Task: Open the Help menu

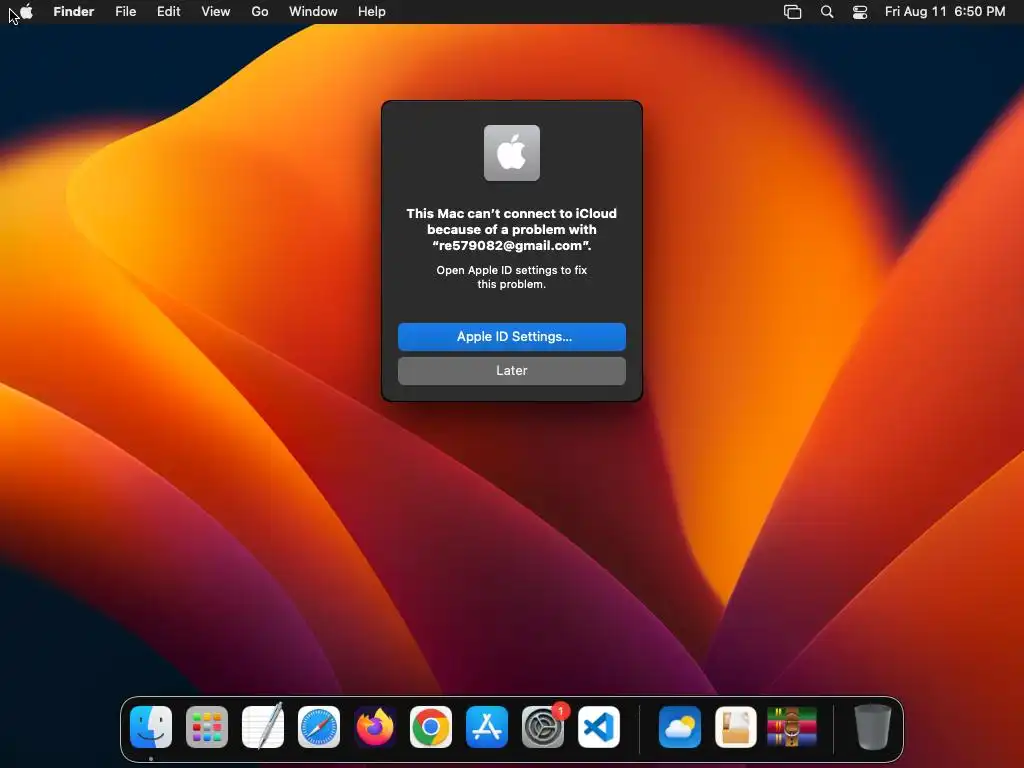Action: point(372,12)
